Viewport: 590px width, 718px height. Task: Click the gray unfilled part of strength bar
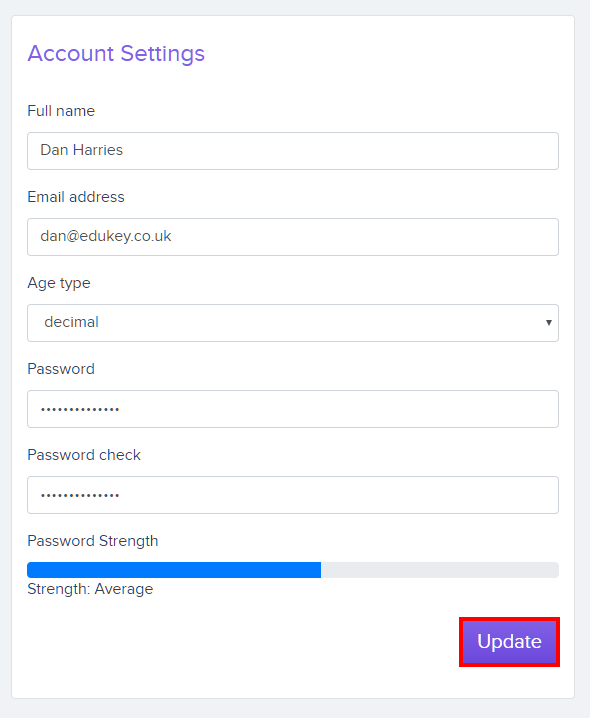pyautogui.click(x=440, y=570)
